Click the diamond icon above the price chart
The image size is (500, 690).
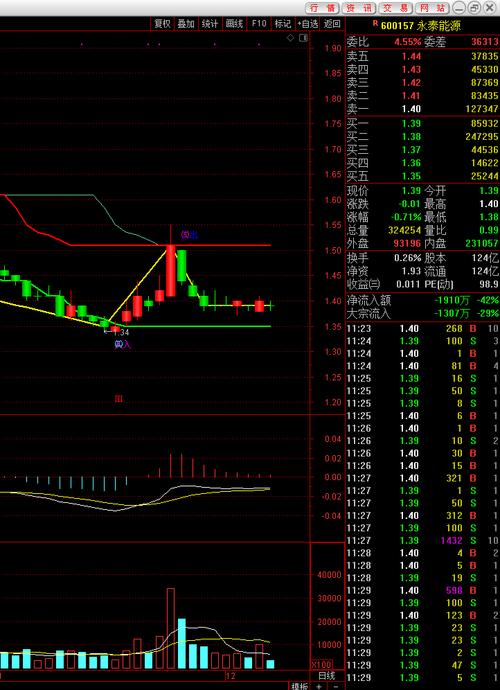pos(290,38)
